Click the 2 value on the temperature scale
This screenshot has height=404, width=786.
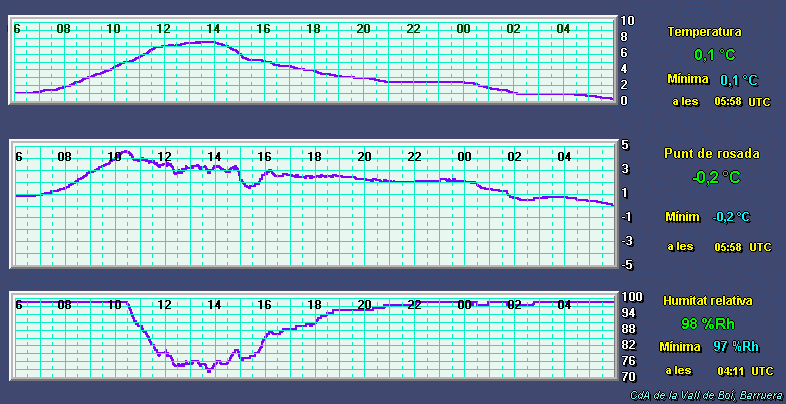[625, 85]
